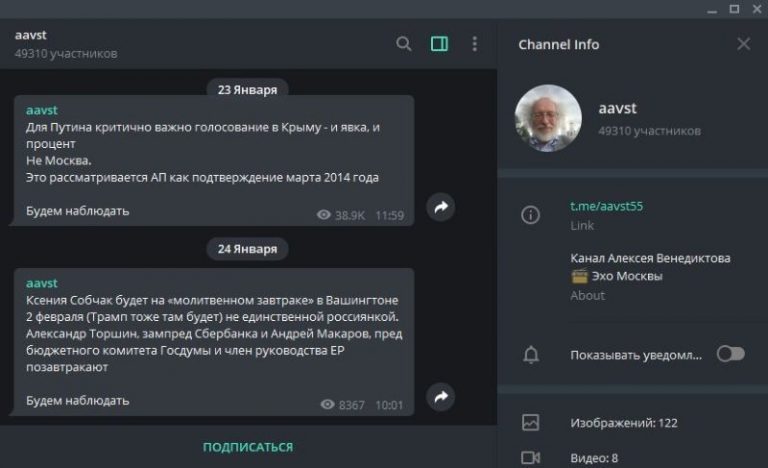The height and width of the screenshot is (468, 768).
Task: Open the search in channel icon
Action: tap(404, 44)
